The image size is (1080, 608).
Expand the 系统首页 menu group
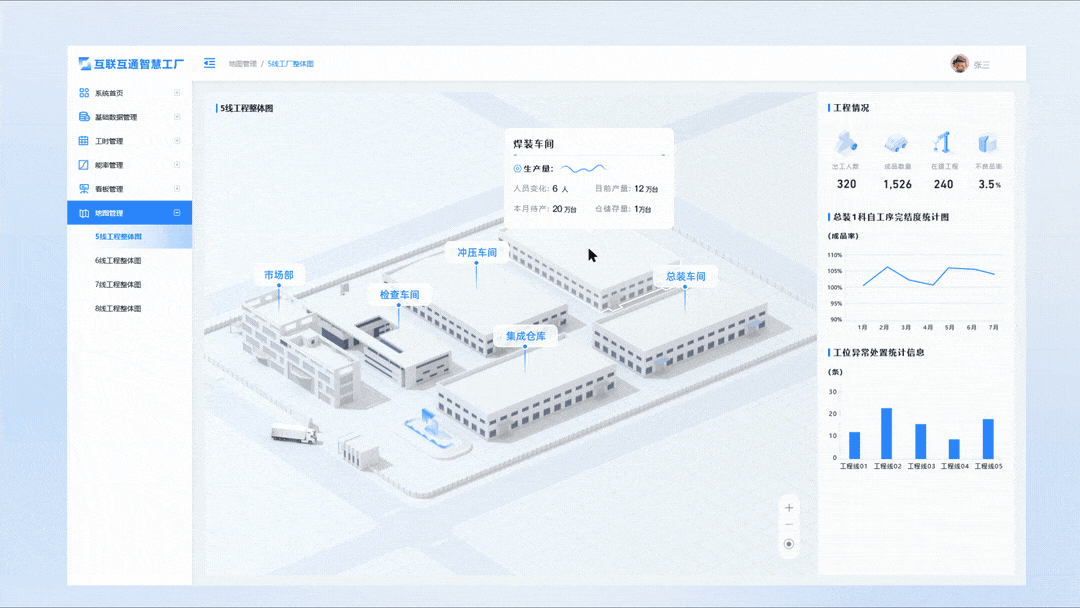(177, 92)
